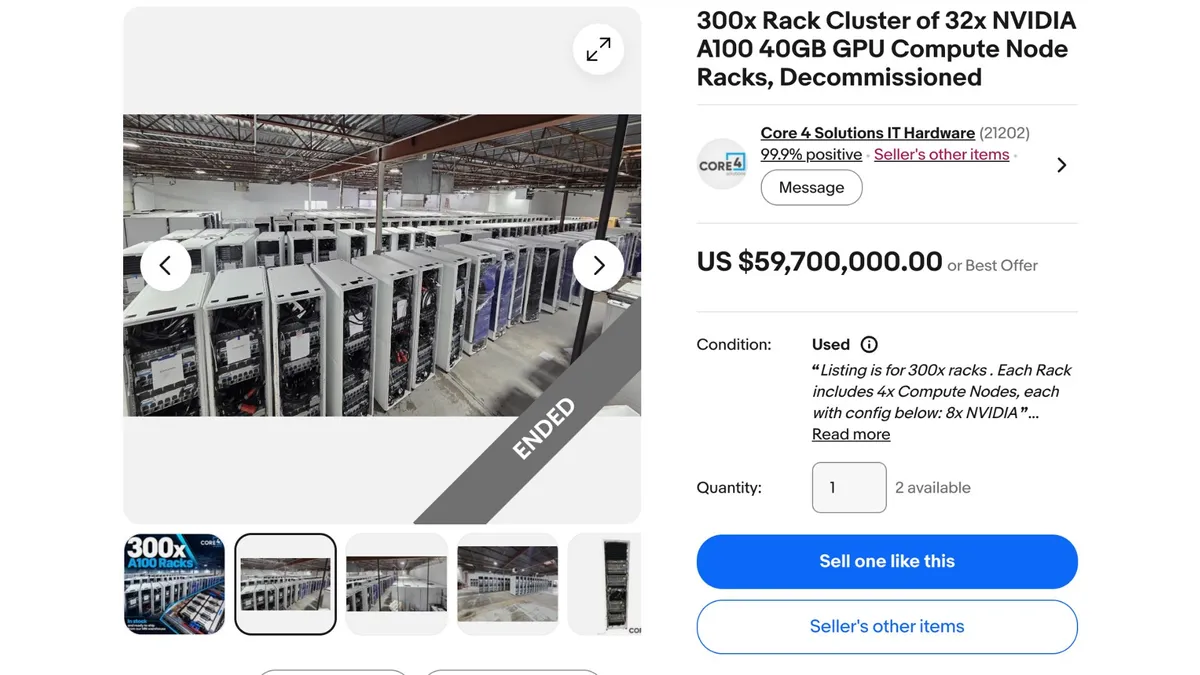Screen dimensions: 1200x675
Task: Click the main warehouse rack photo
Action: (382, 265)
